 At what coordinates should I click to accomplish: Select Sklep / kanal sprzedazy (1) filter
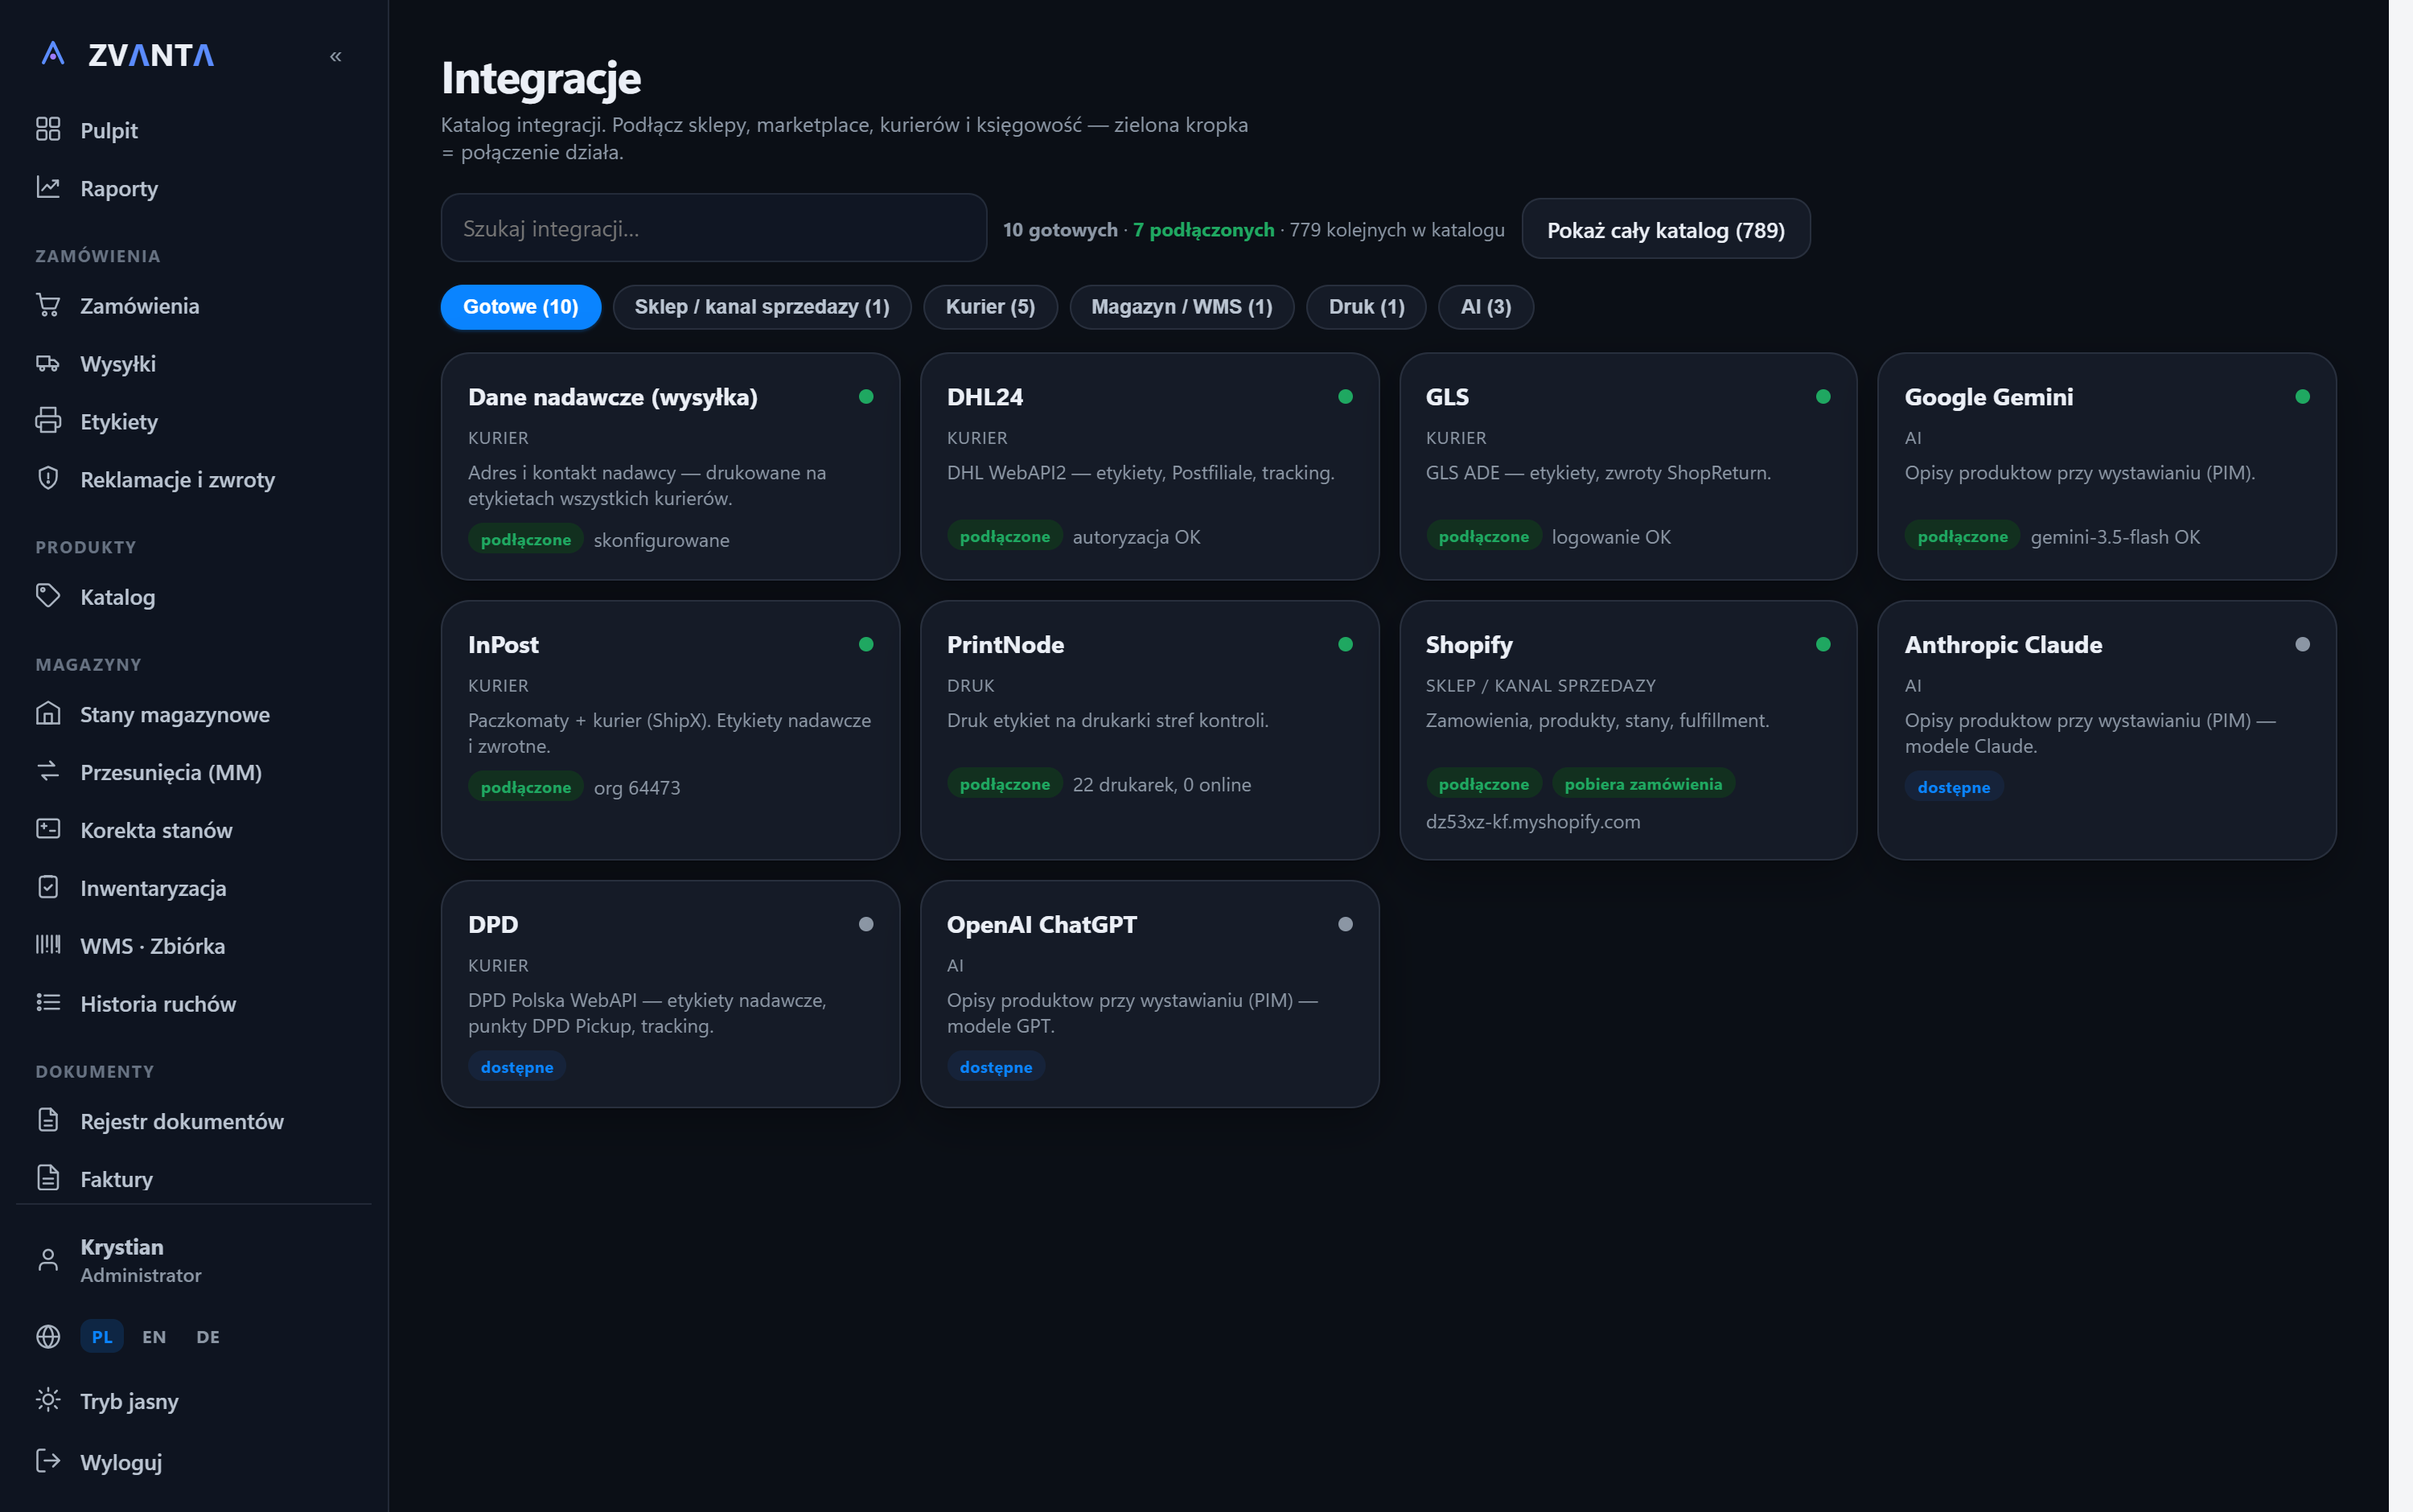pyautogui.click(x=762, y=307)
